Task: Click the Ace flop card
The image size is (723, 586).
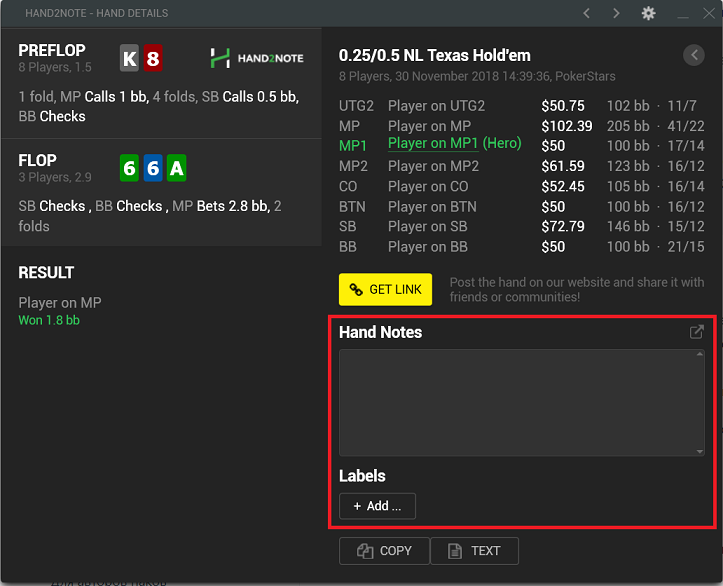Action: coord(177,168)
